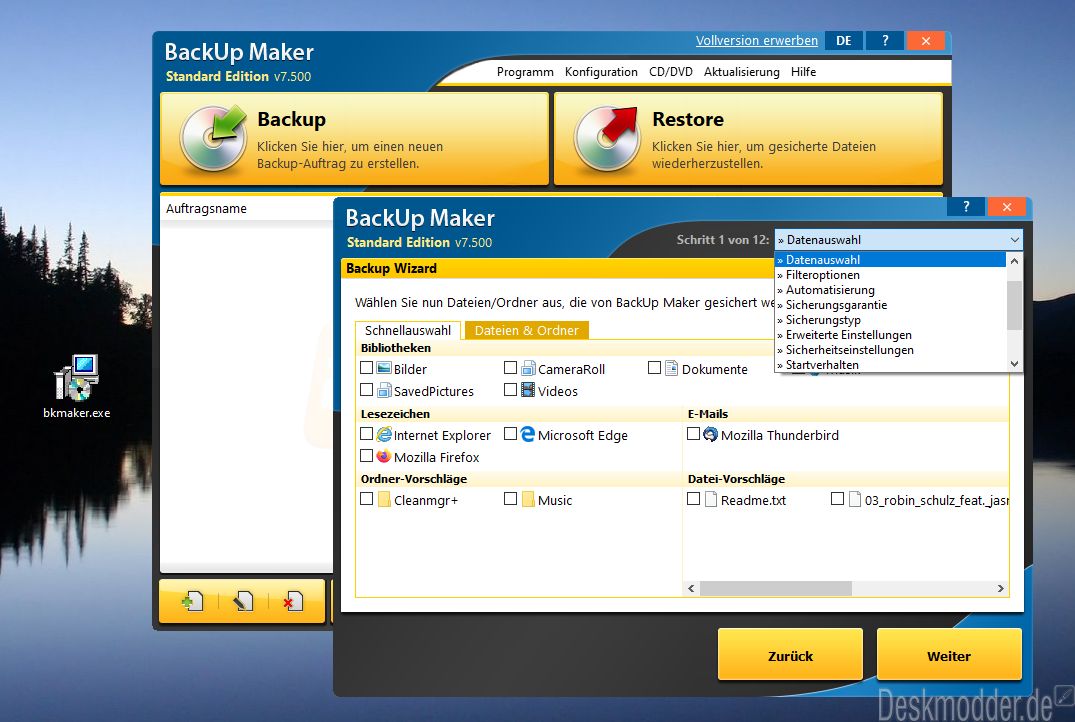Click the Readme.txt file icon
The height and width of the screenshot is (722, 1075).
tap(711, 499)
